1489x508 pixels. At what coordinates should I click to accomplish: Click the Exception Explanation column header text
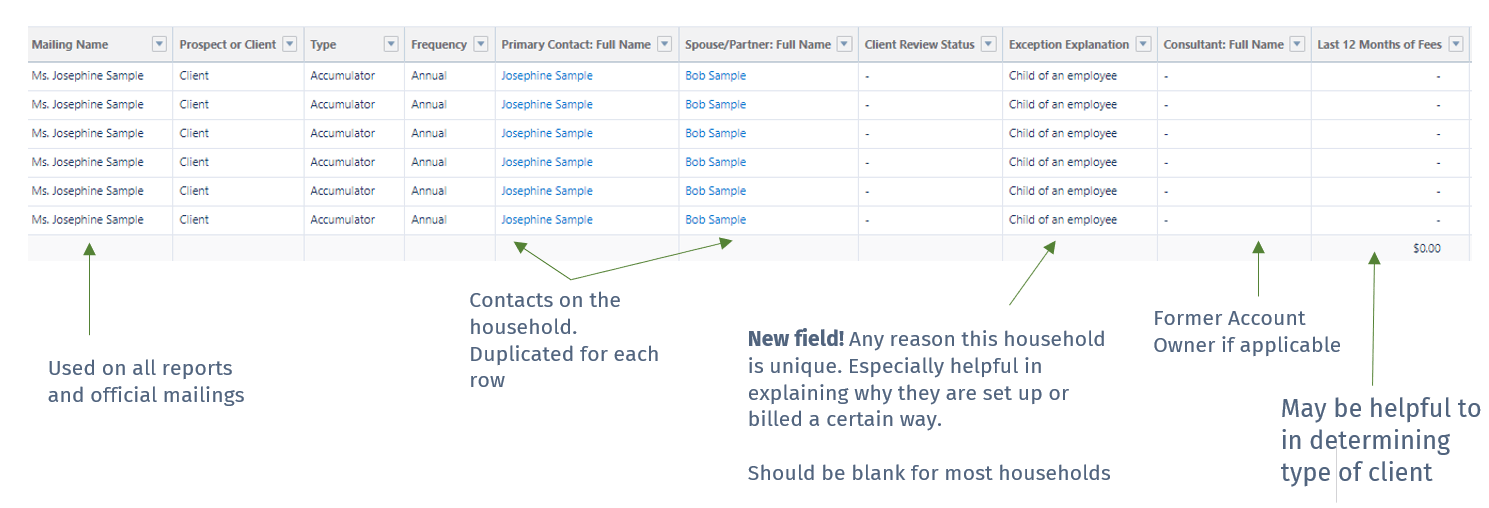tap(1069, 44)
